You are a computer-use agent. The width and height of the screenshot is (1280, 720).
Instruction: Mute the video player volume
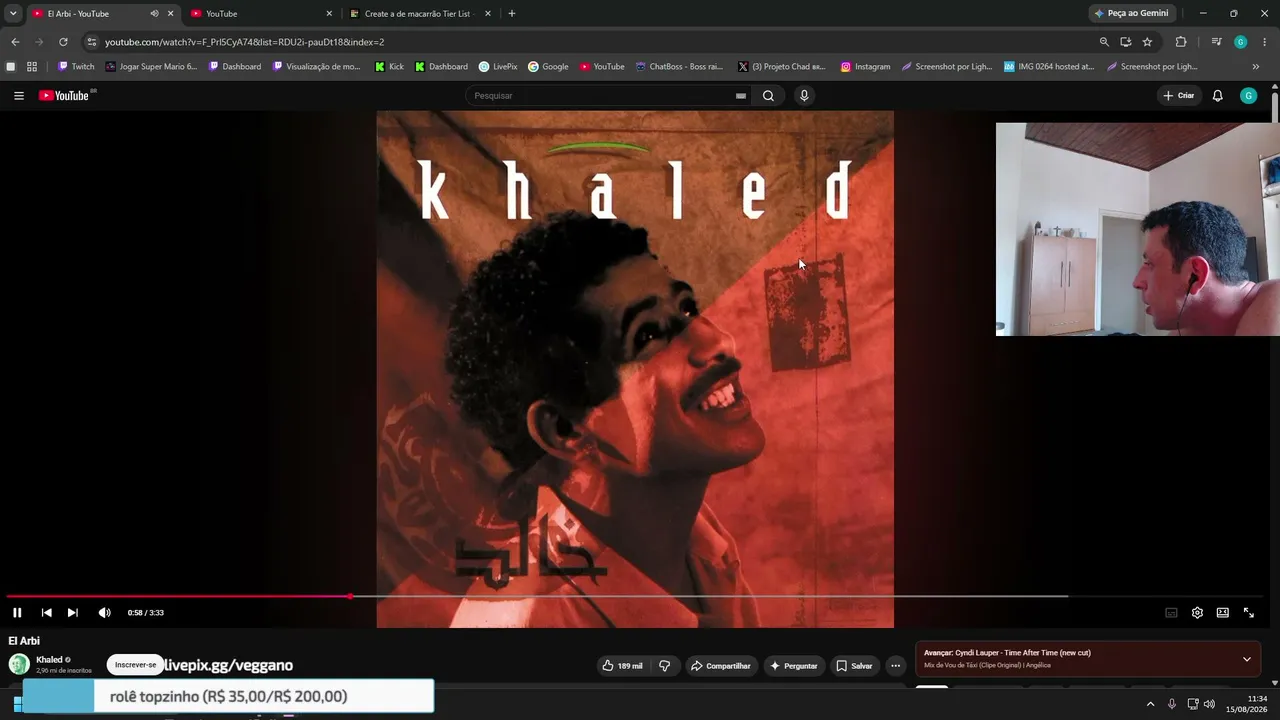coord(104,613)
